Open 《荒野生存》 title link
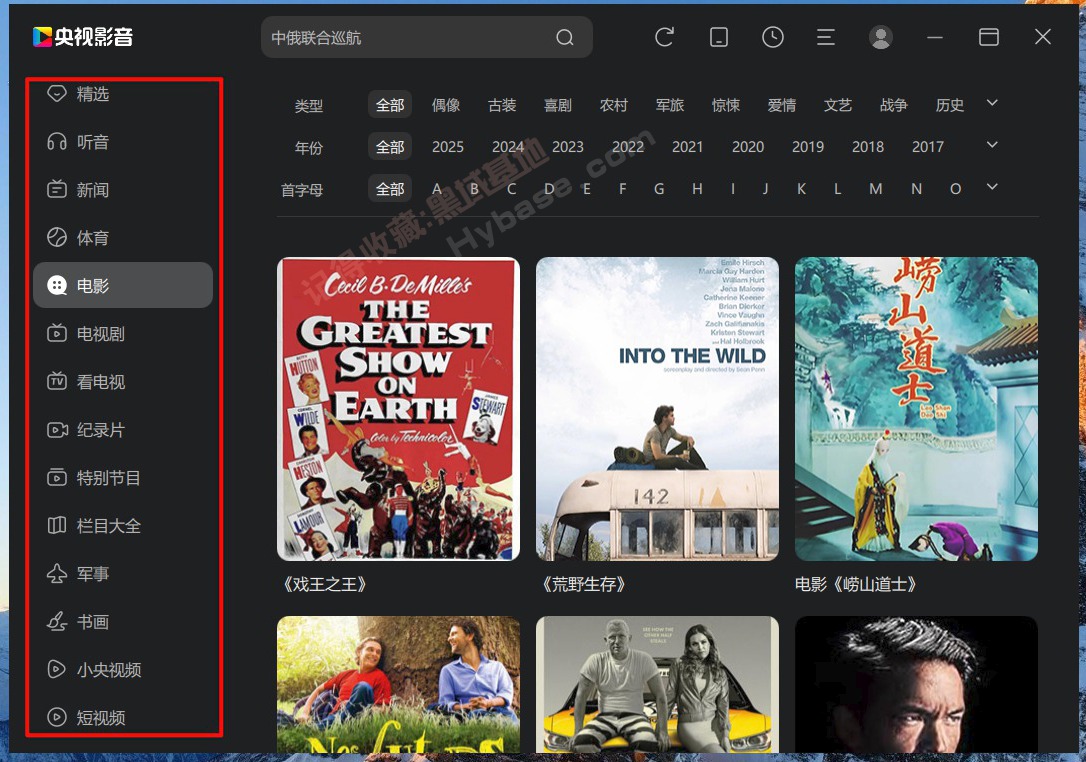Screen dimensions: 1086x762 tap(584, 584)
